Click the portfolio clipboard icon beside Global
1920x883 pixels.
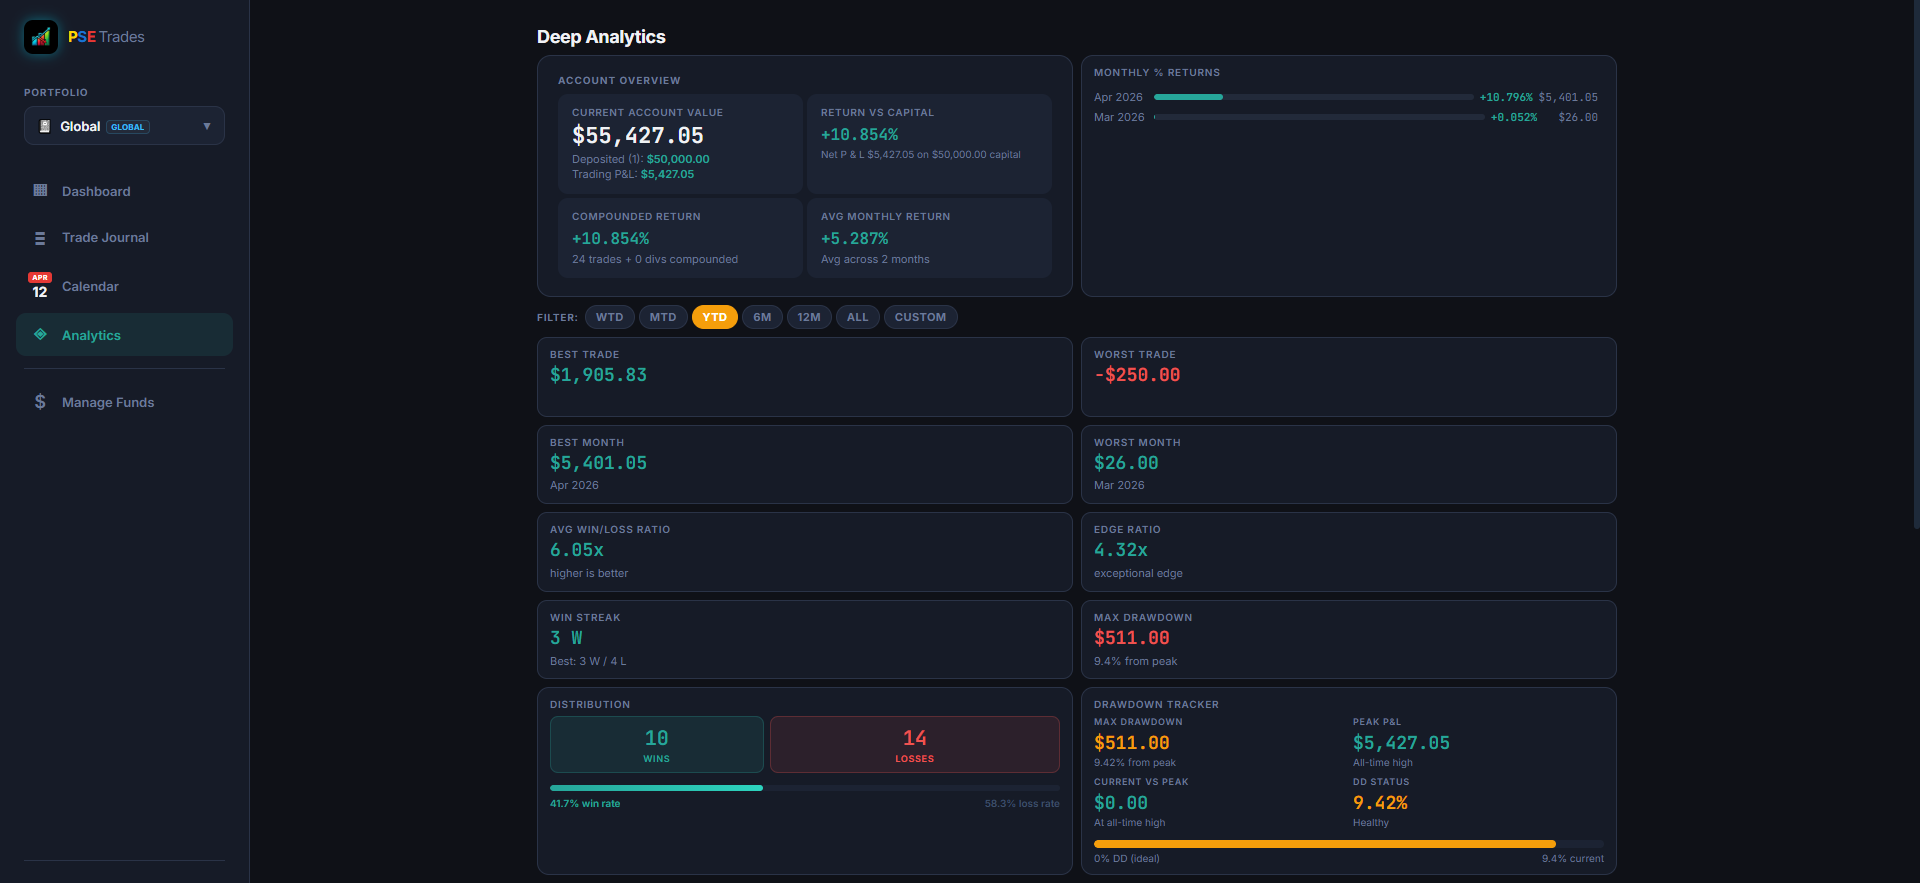click(x=44, y=127)
